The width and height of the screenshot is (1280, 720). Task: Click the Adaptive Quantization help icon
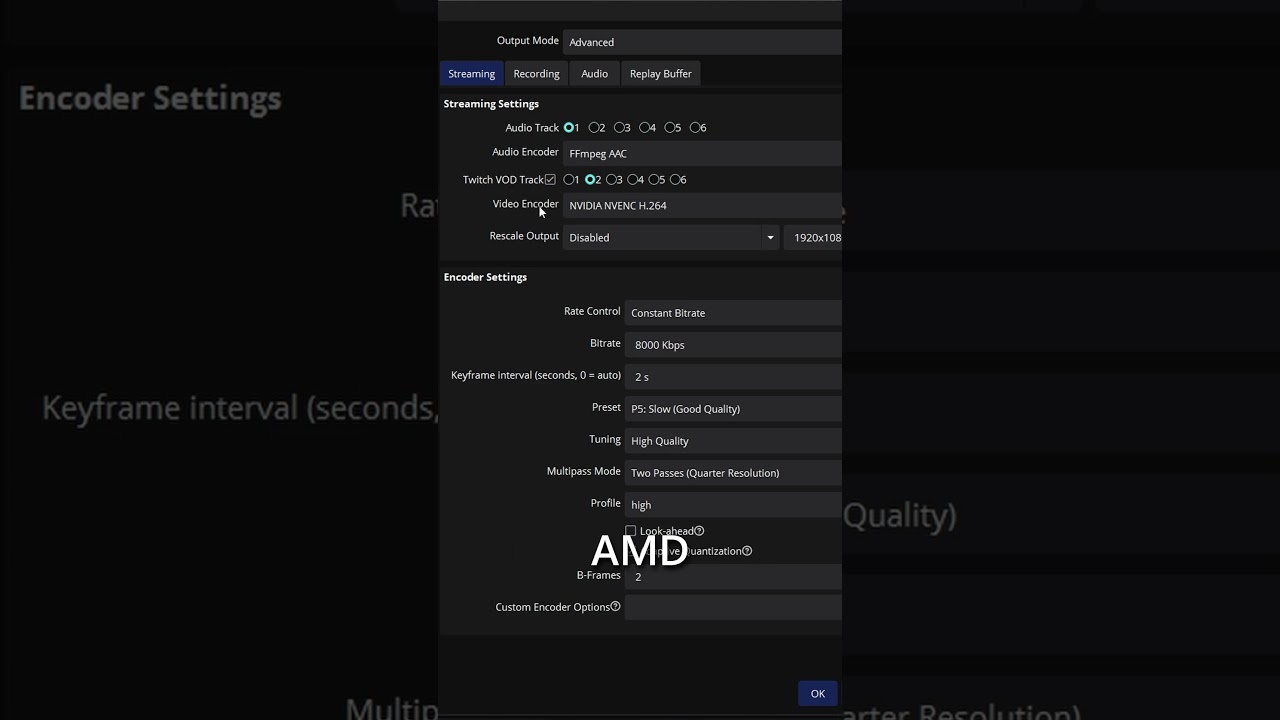(747, 551)
